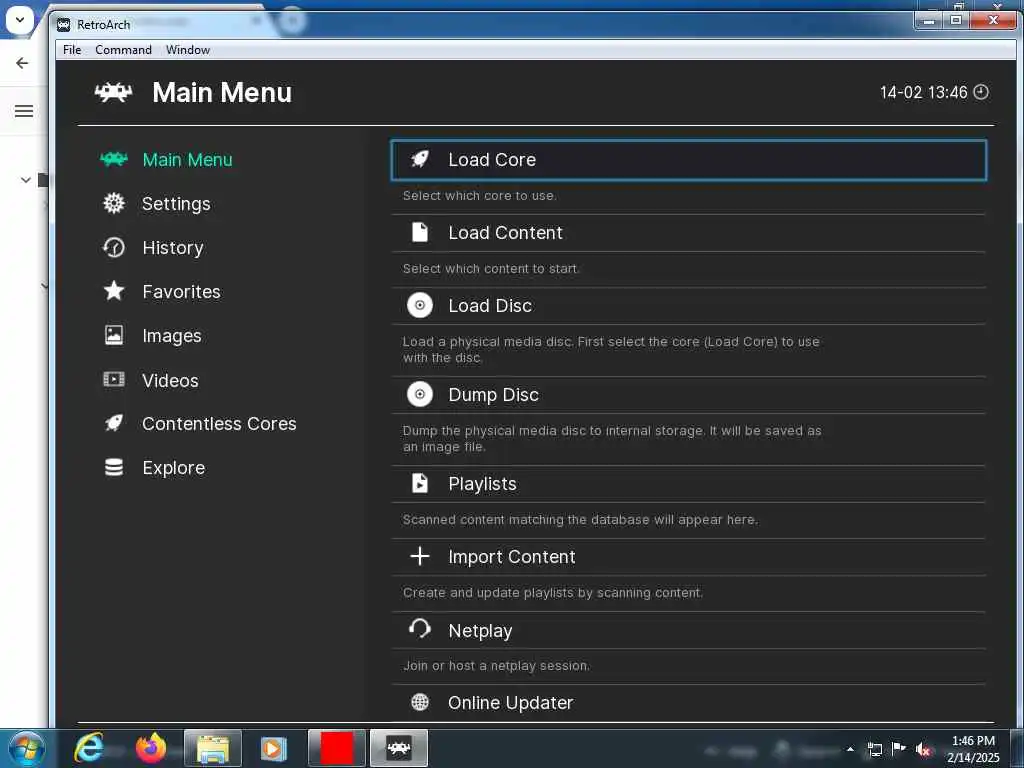Click the RetroArch logo in header

[x=114, y=92]
